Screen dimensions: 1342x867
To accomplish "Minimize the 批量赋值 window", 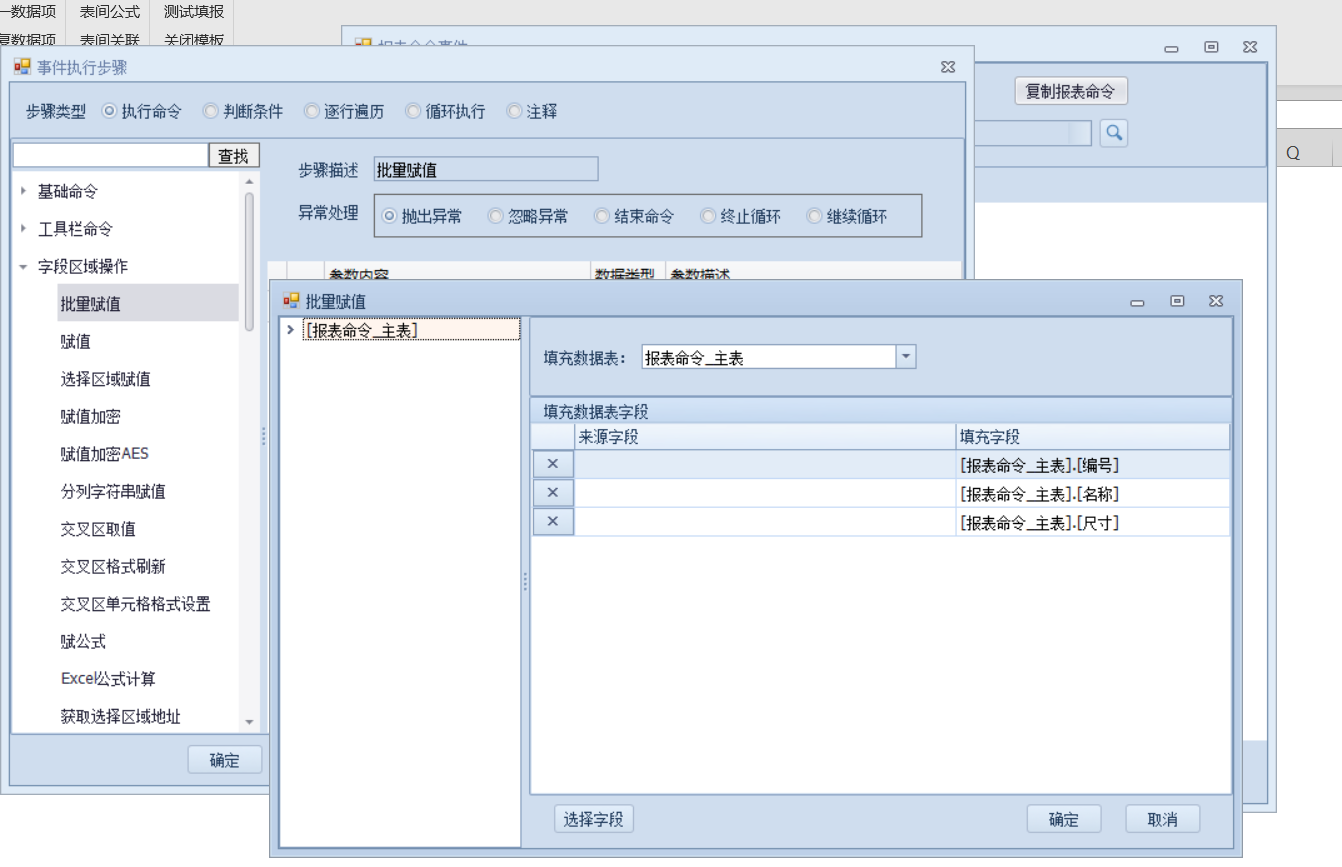I will [1139, 301].
